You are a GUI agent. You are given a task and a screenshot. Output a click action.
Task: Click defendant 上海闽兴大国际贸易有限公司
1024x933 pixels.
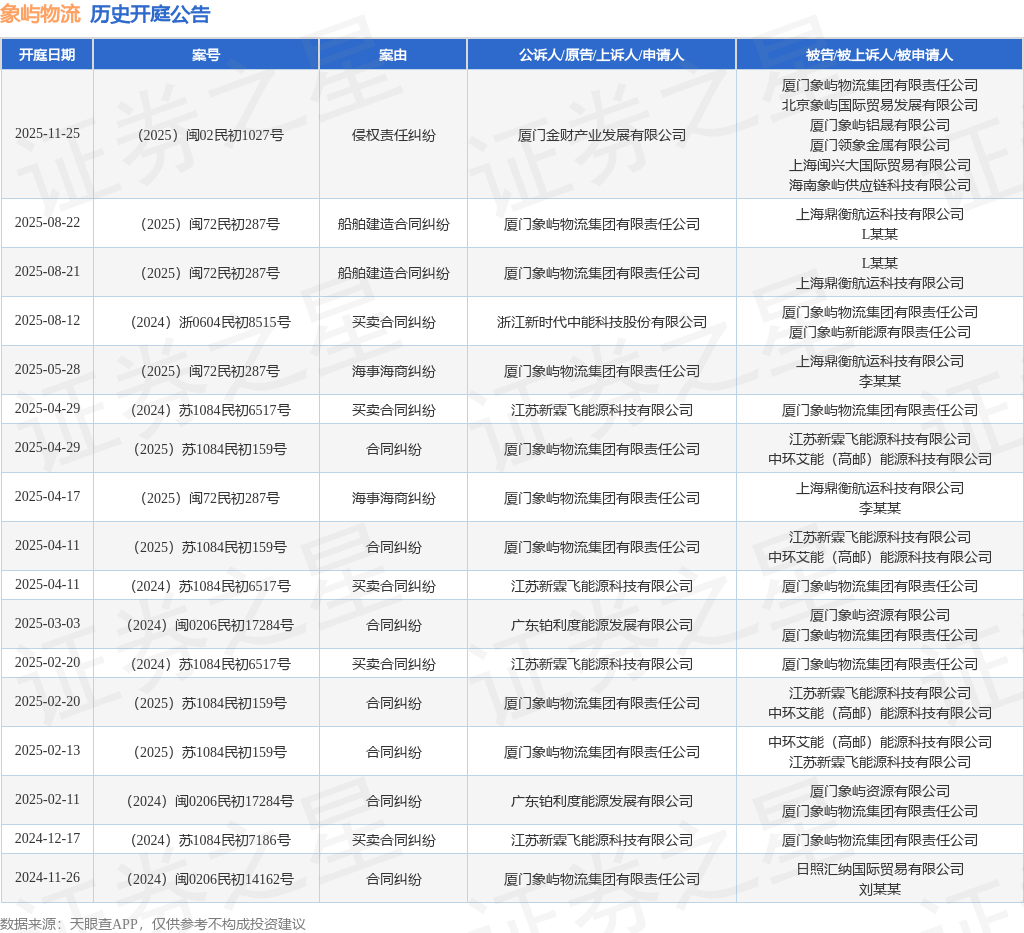coord(880,165)
